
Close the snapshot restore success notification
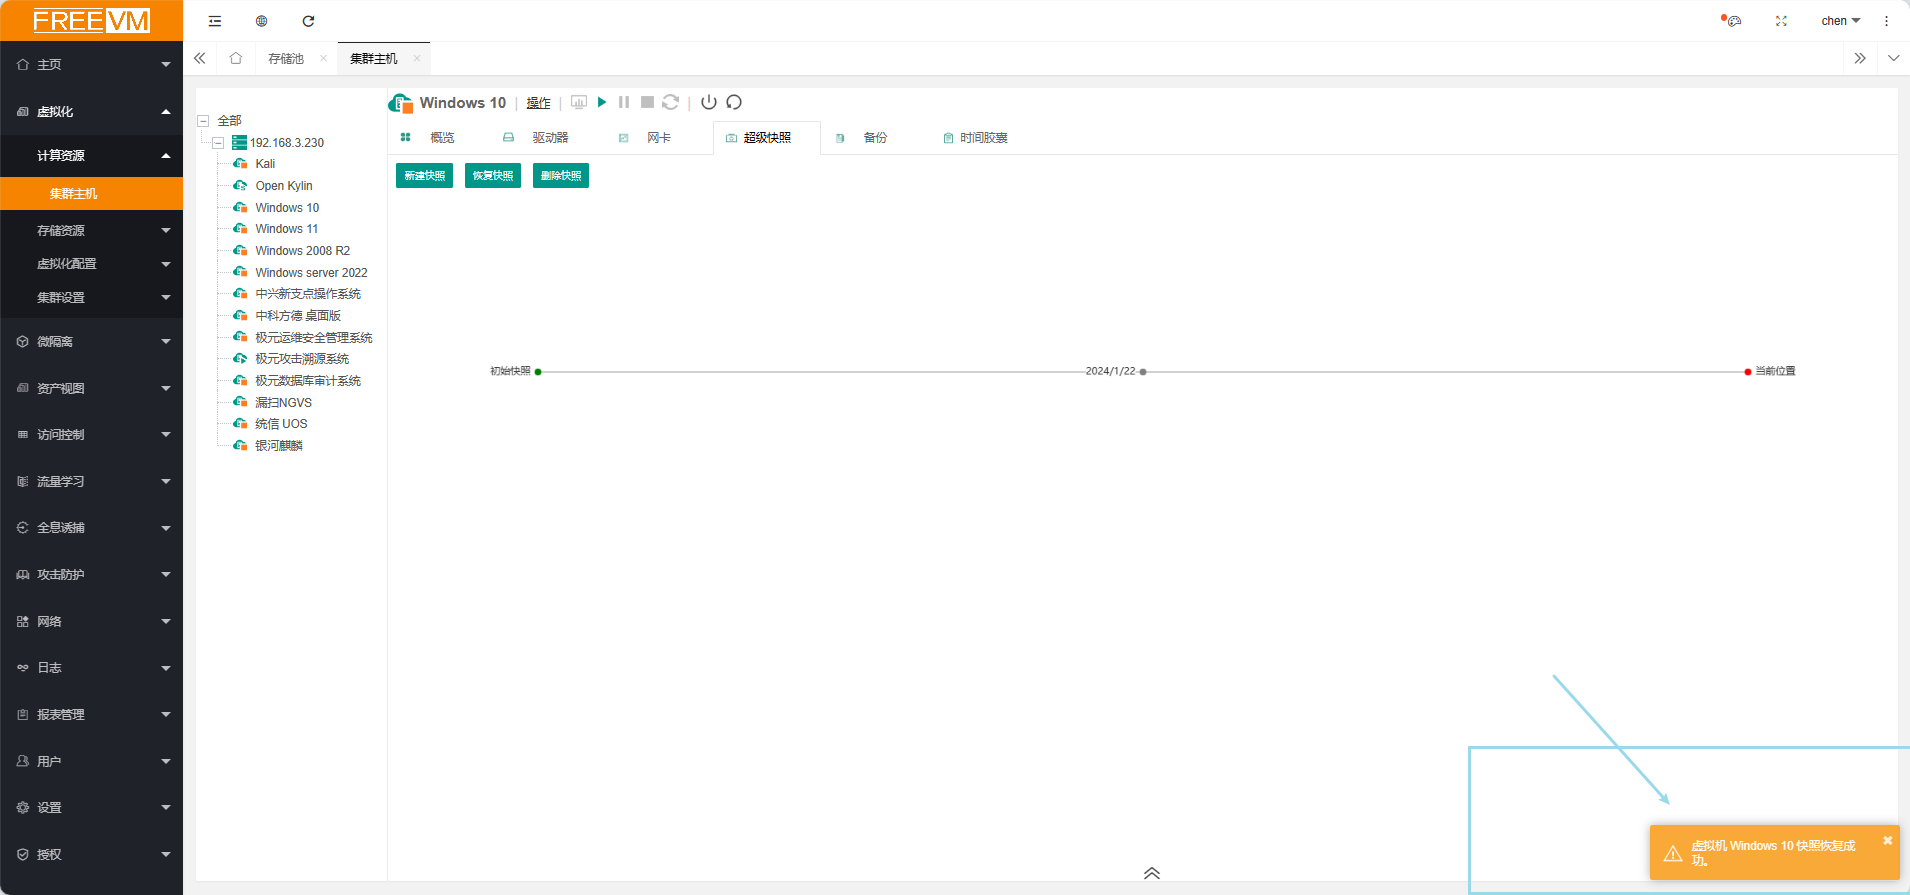(x=1888, y=840)
